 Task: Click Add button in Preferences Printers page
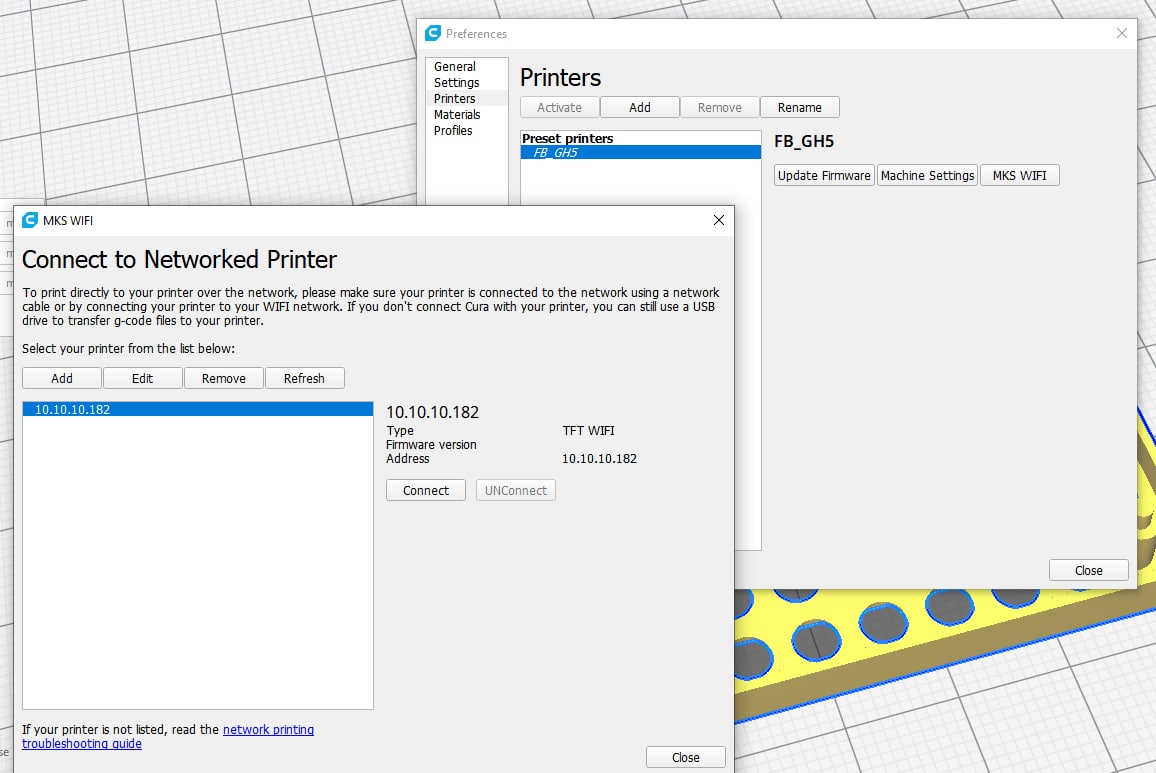640,107
